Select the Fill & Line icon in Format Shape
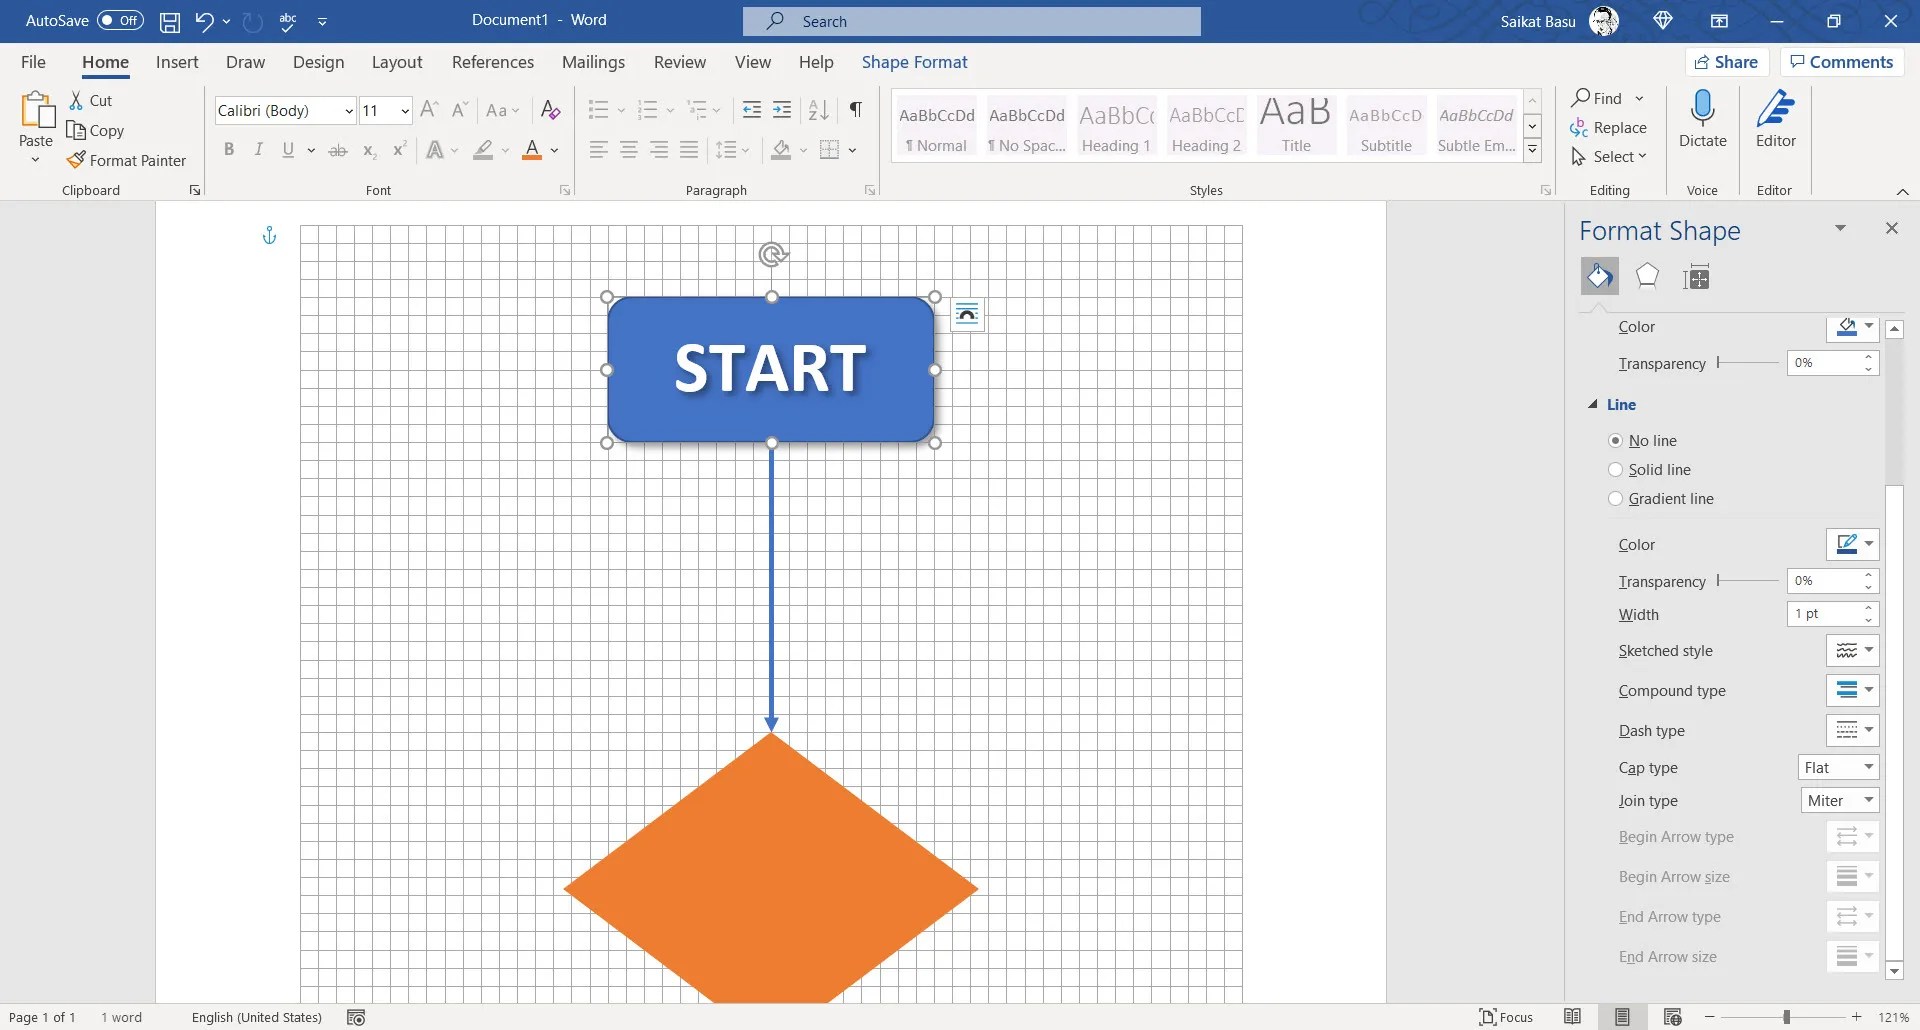Screen dimensions: 1920x1030 click(1600, 276)
